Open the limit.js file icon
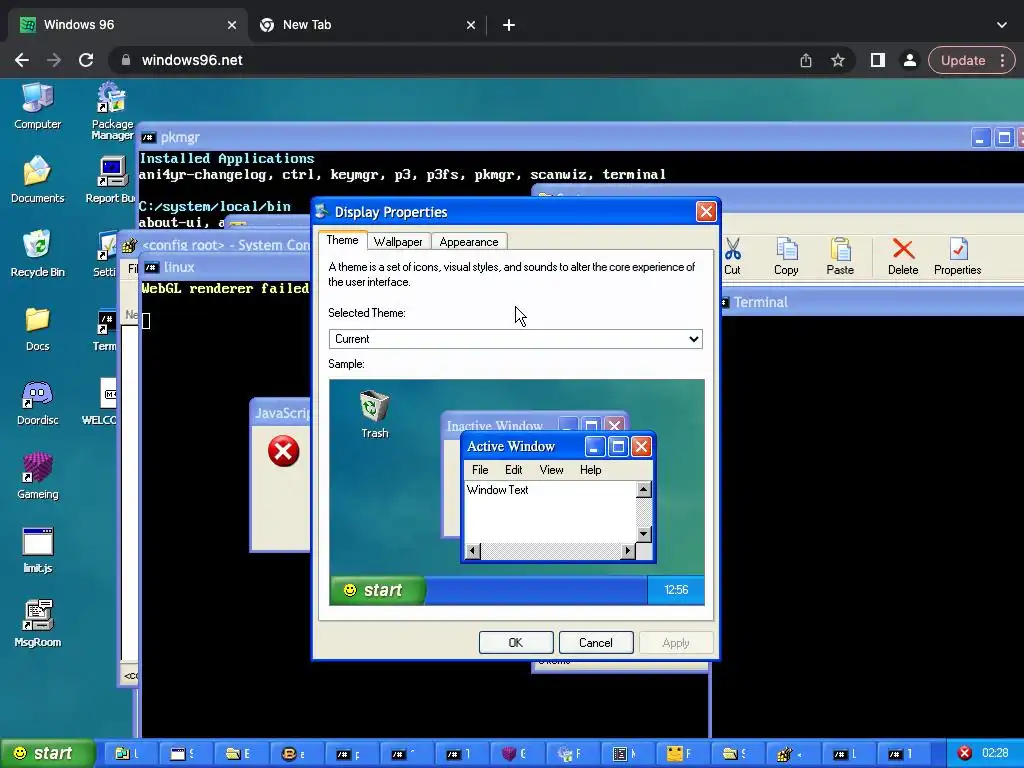1024x768 pixels. pyautogui.click(x=37, y=550)
